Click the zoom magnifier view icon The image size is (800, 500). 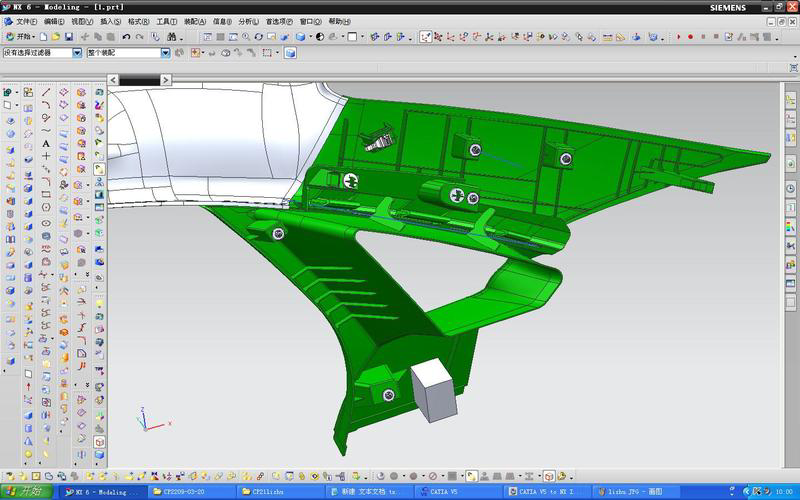coord(242,37)
